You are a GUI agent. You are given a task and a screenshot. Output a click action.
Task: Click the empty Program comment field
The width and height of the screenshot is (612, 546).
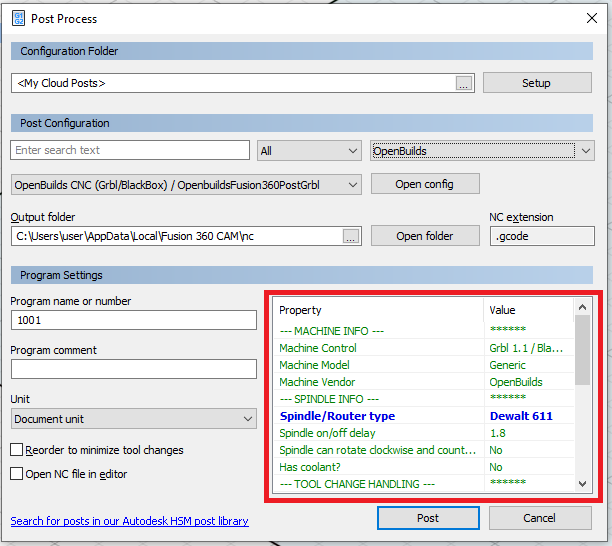133,369
